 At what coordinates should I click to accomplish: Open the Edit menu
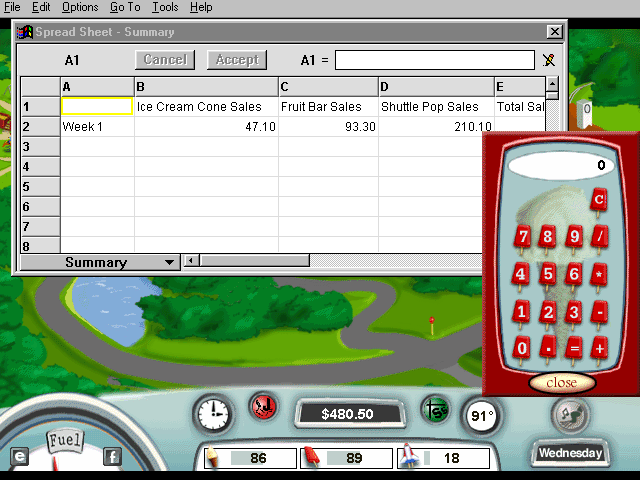click(x=41, y=7)
